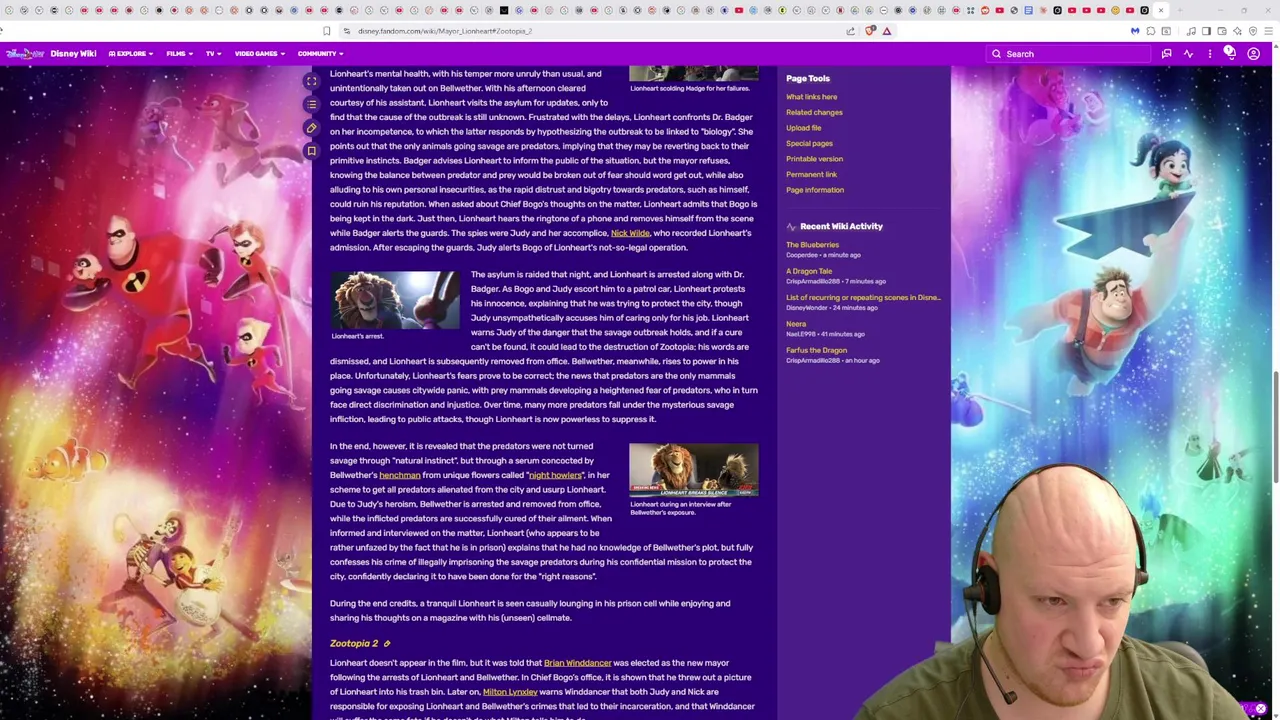
Task: Open the three-dot More menu in wiki header
Action: pyautogui.click(x=1209, y=54)
